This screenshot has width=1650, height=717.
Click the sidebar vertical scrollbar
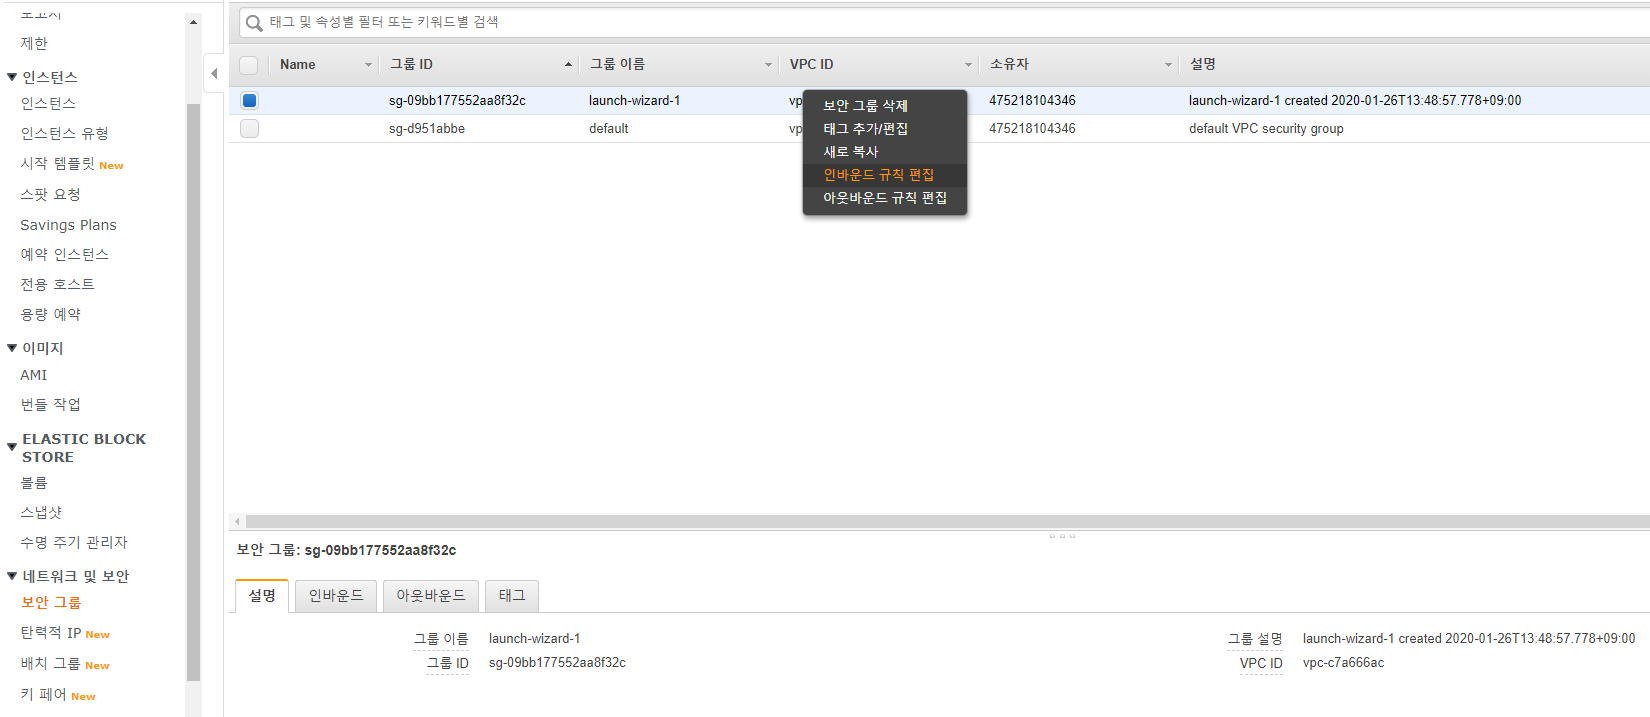(193, 390)
